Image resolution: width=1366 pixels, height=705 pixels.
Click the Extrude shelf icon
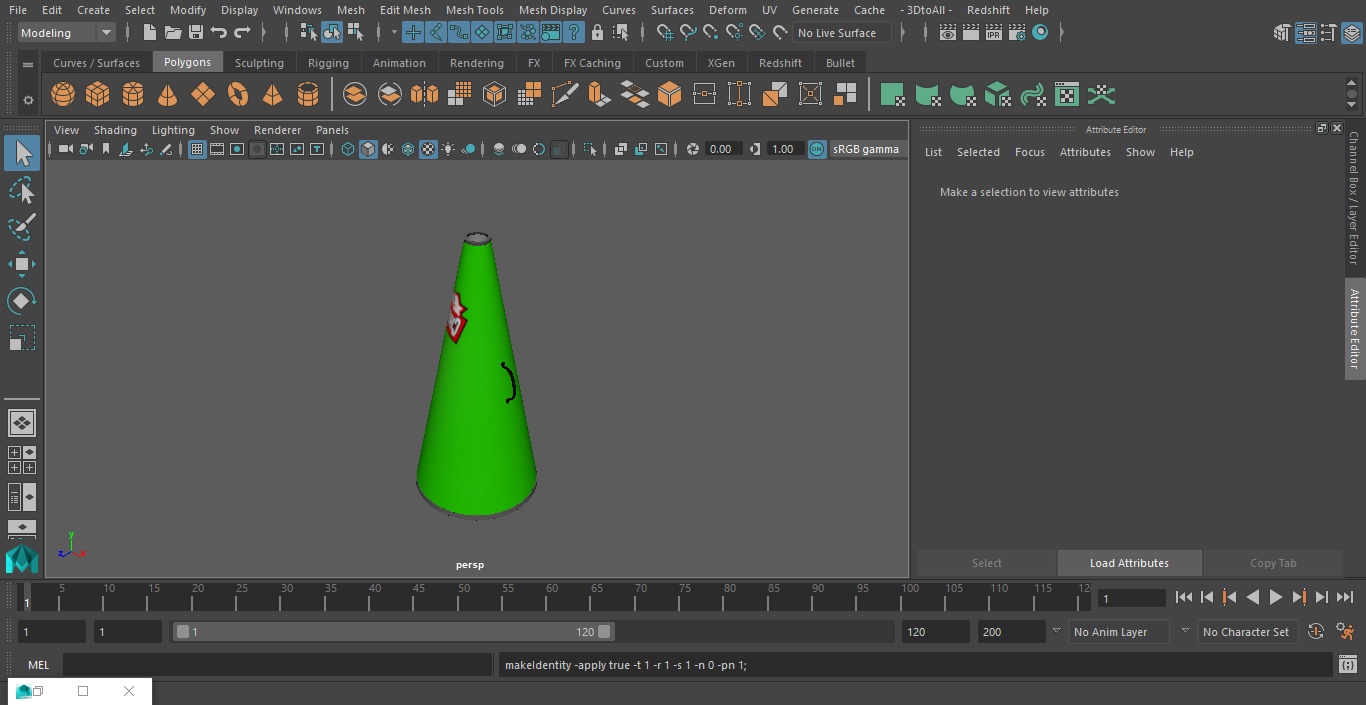click(x=599, y=95)
